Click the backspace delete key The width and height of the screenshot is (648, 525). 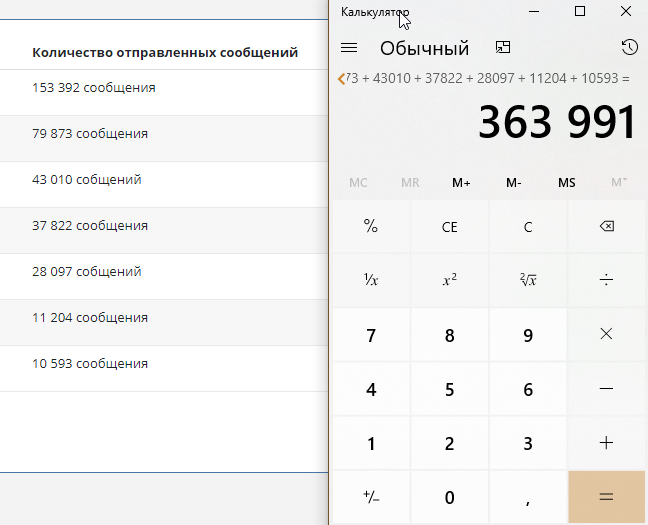click(x=606, y=227)
